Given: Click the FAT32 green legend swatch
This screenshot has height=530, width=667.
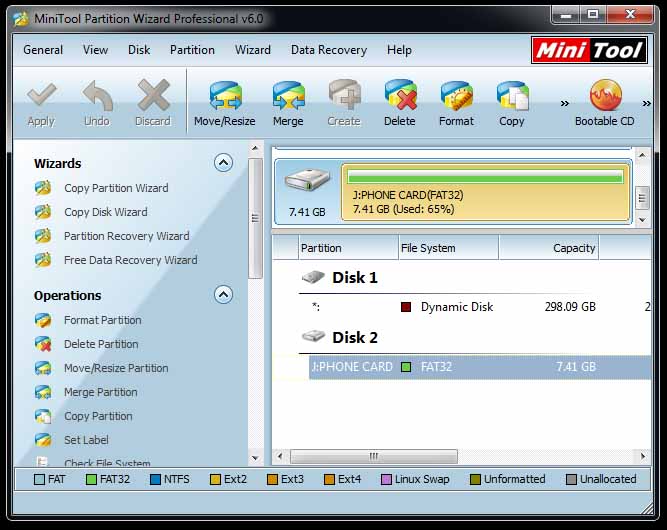Looking at the screenshot, I should [91, 479].
